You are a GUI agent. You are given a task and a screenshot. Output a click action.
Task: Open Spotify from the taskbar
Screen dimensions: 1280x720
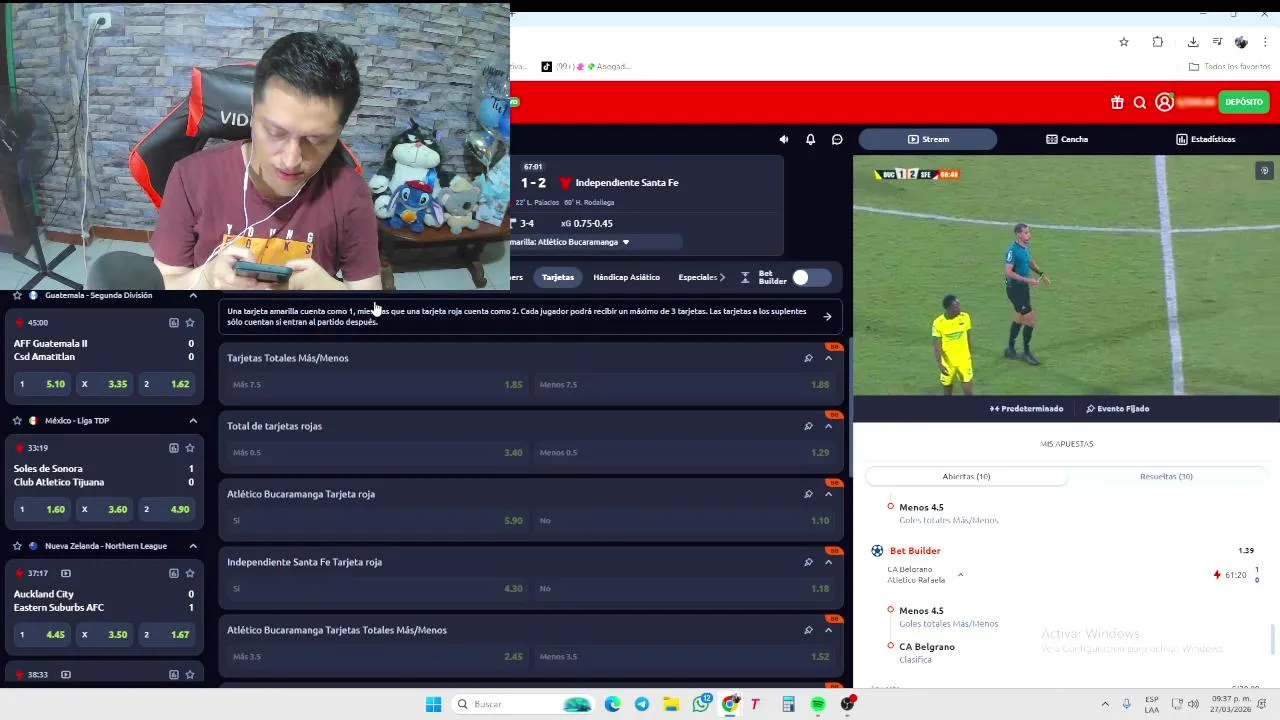(818, 704)
